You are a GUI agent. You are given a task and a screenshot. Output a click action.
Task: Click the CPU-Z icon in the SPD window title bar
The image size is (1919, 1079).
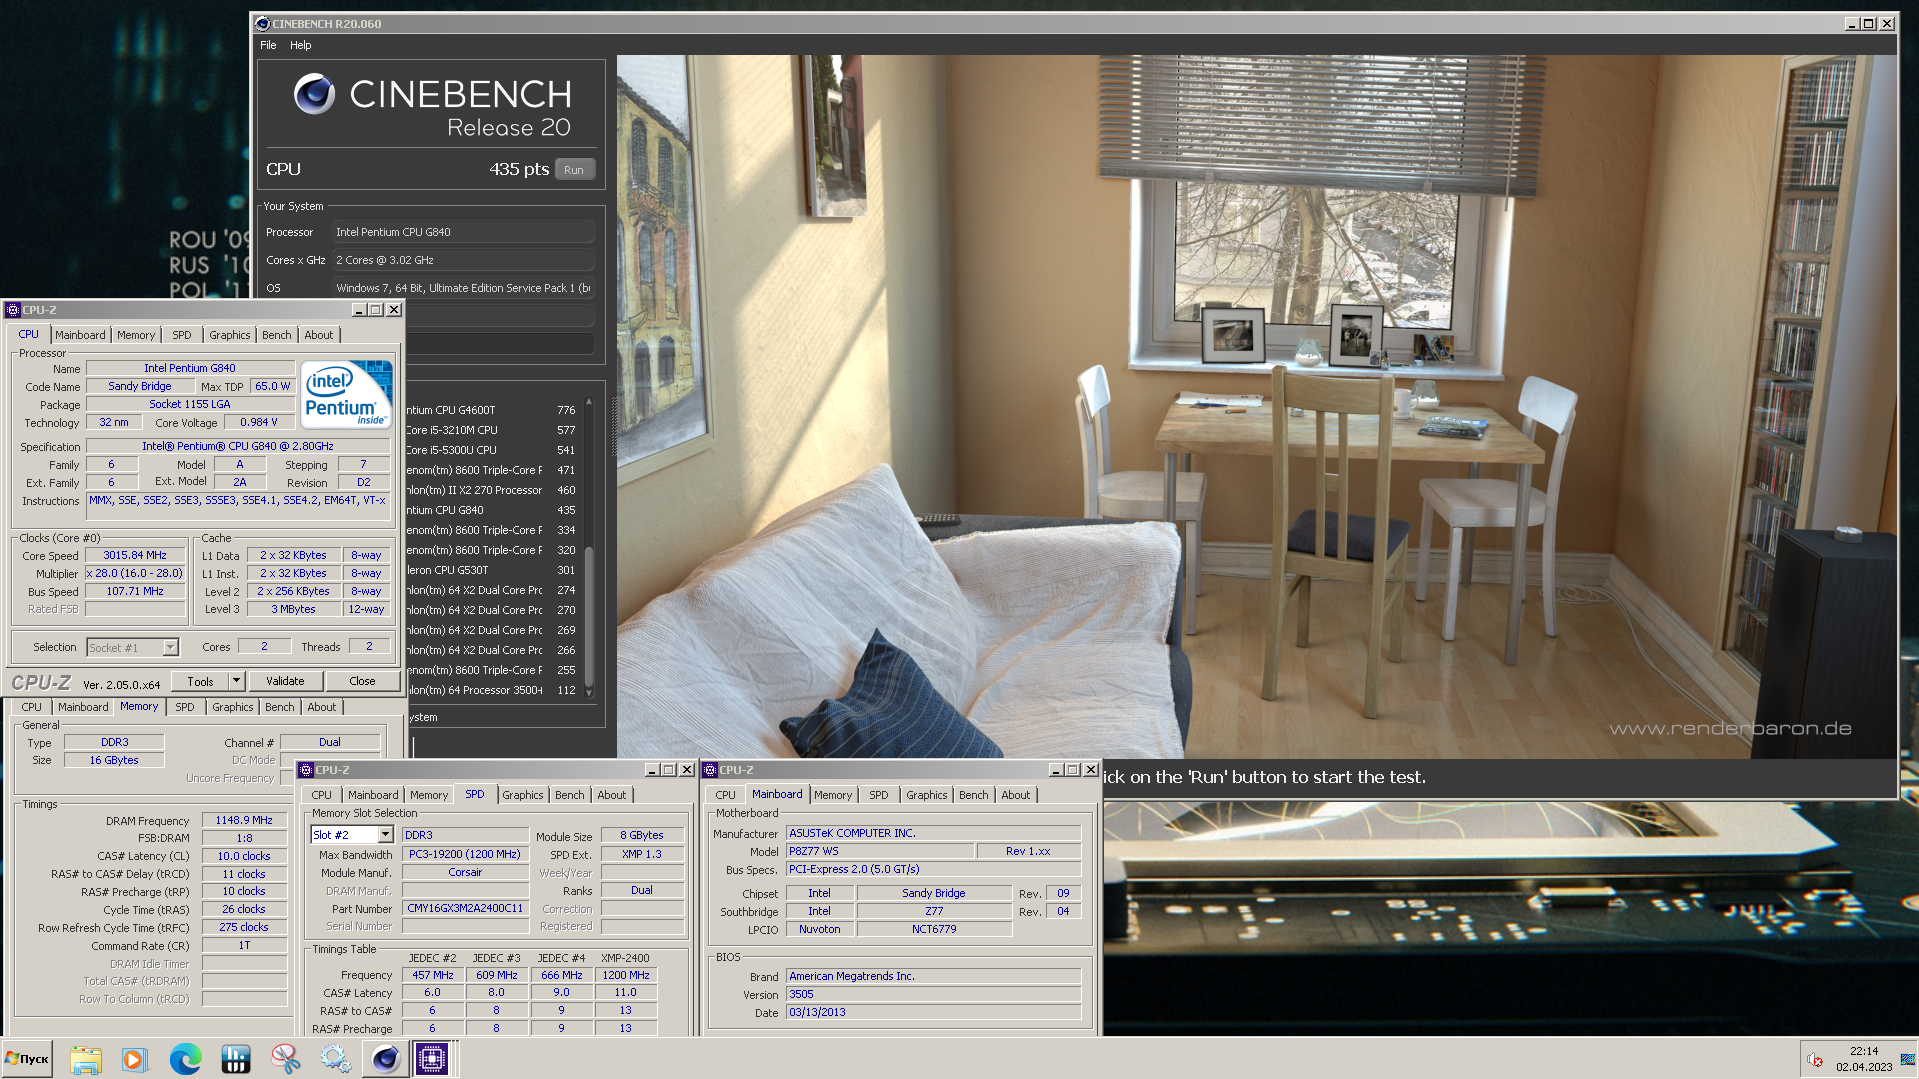coord(307,770)
